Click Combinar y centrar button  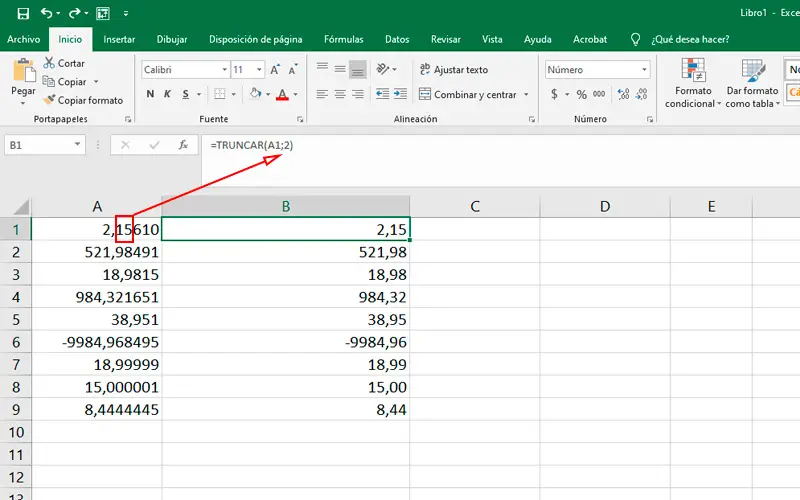[466, 95]
